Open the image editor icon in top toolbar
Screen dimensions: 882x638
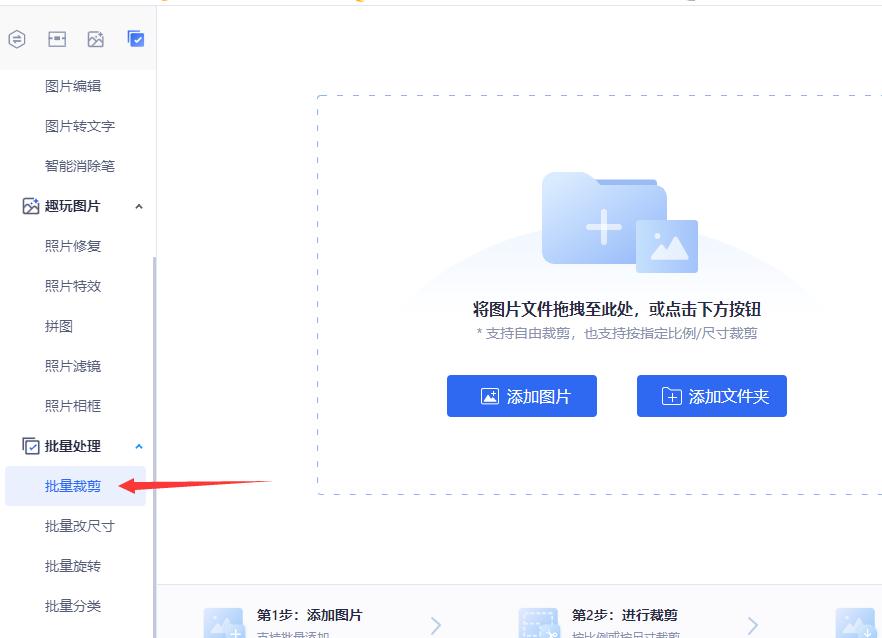click(x=57, y=39)
